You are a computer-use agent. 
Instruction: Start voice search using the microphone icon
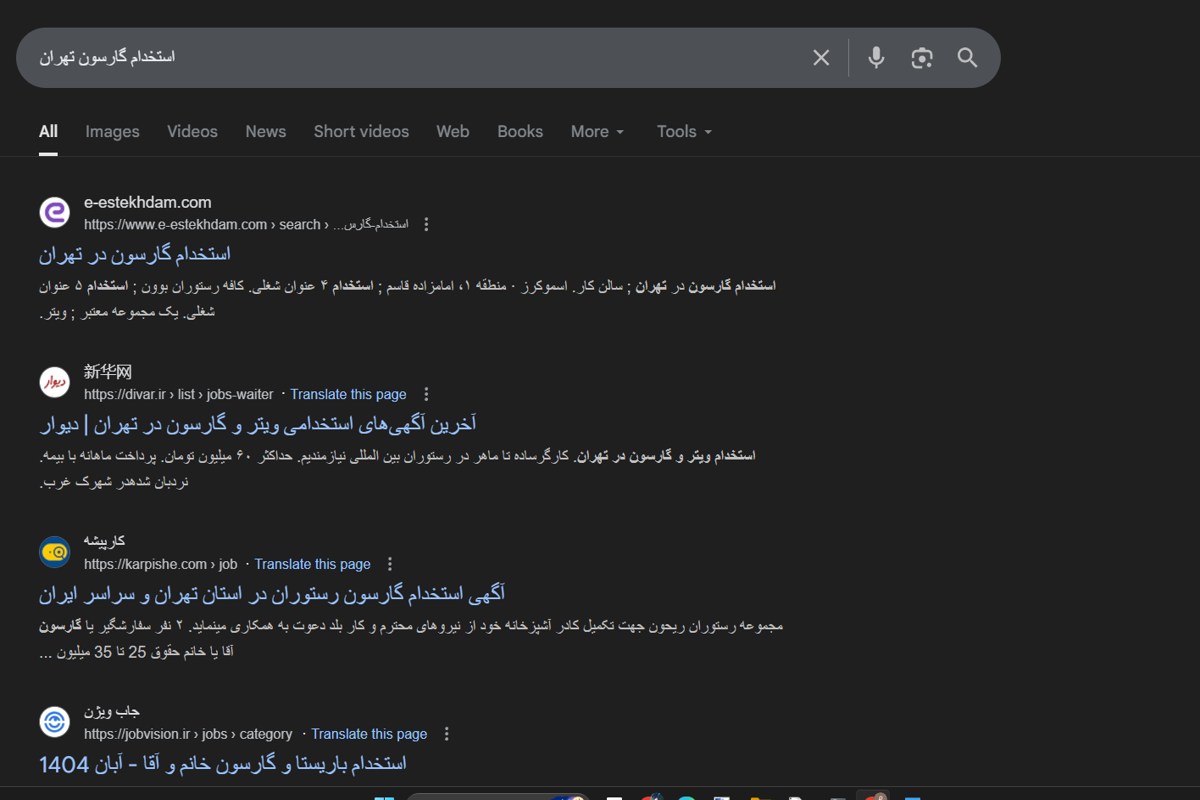(875, 57)
